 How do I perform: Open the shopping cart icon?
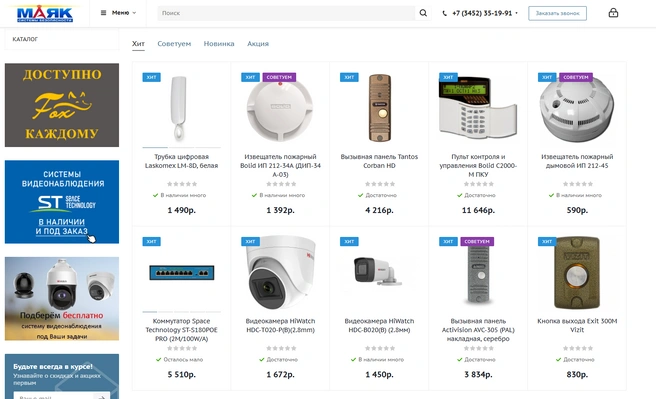coord(613,13)
